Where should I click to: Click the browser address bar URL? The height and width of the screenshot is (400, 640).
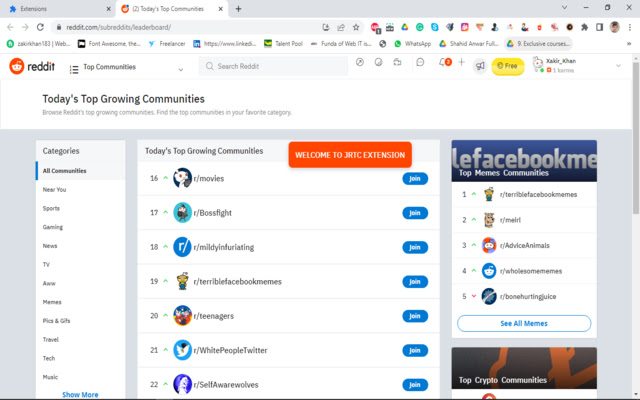(118, 27)
